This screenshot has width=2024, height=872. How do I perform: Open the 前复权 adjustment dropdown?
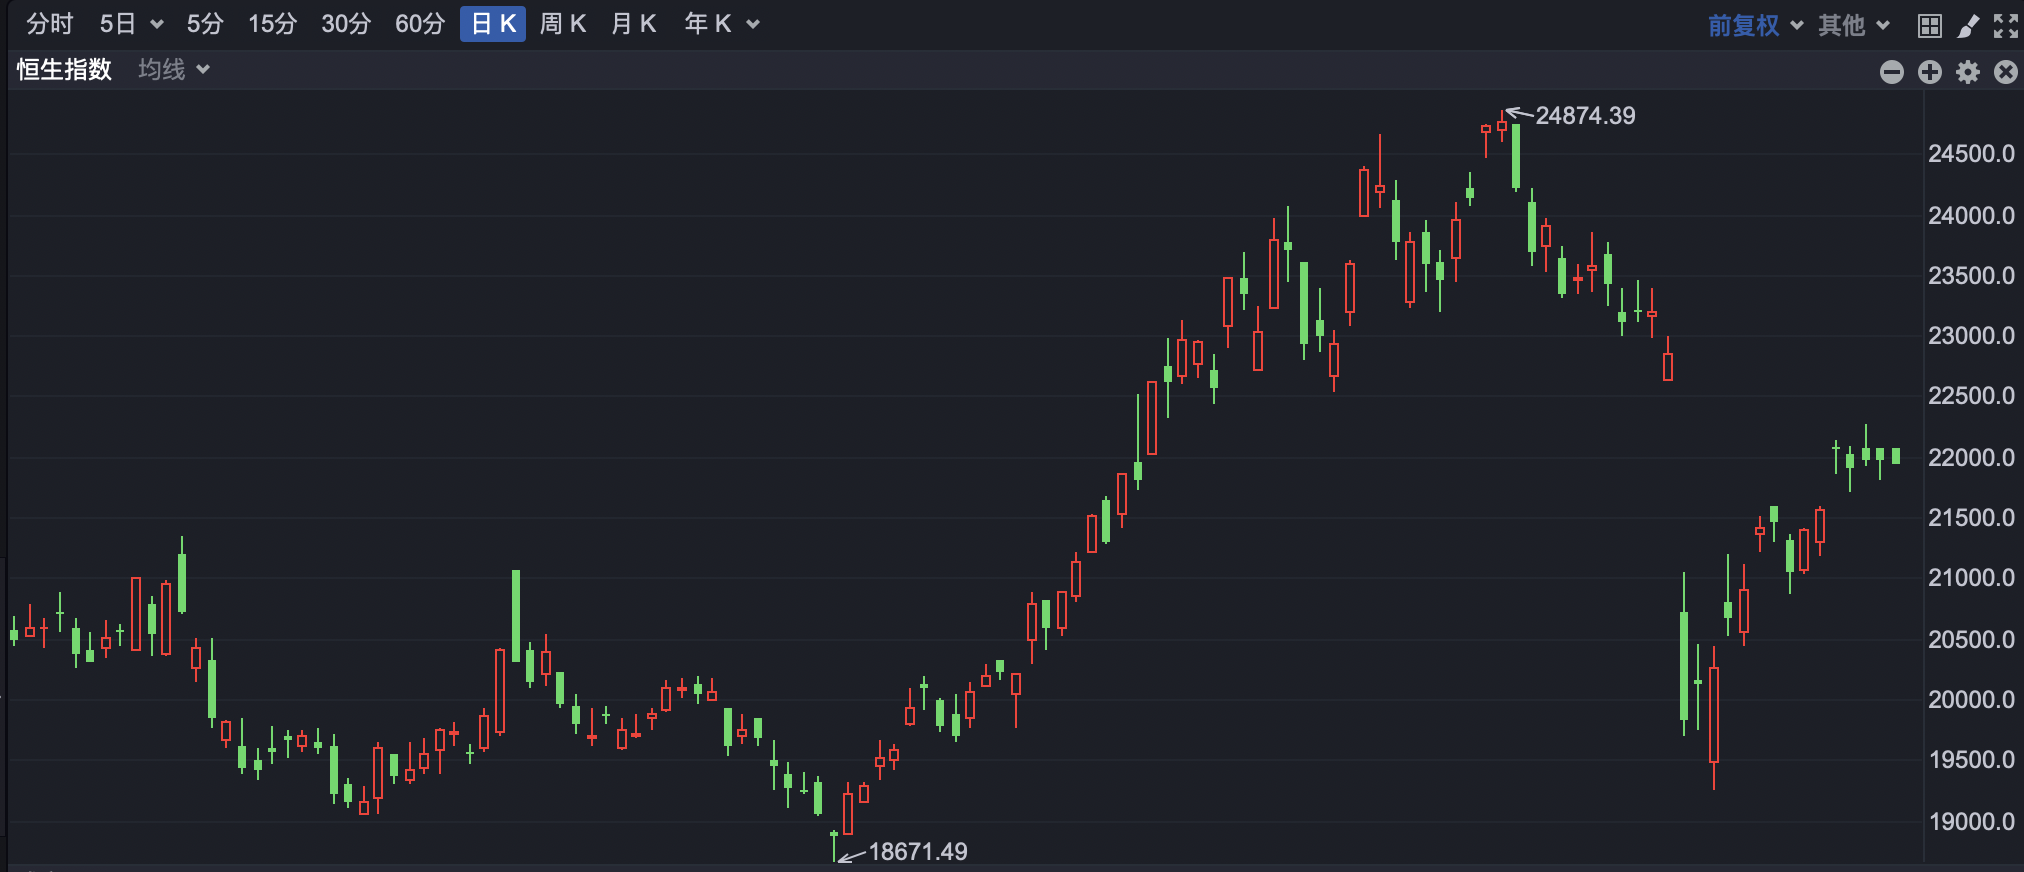click(x=1755, y=26)
